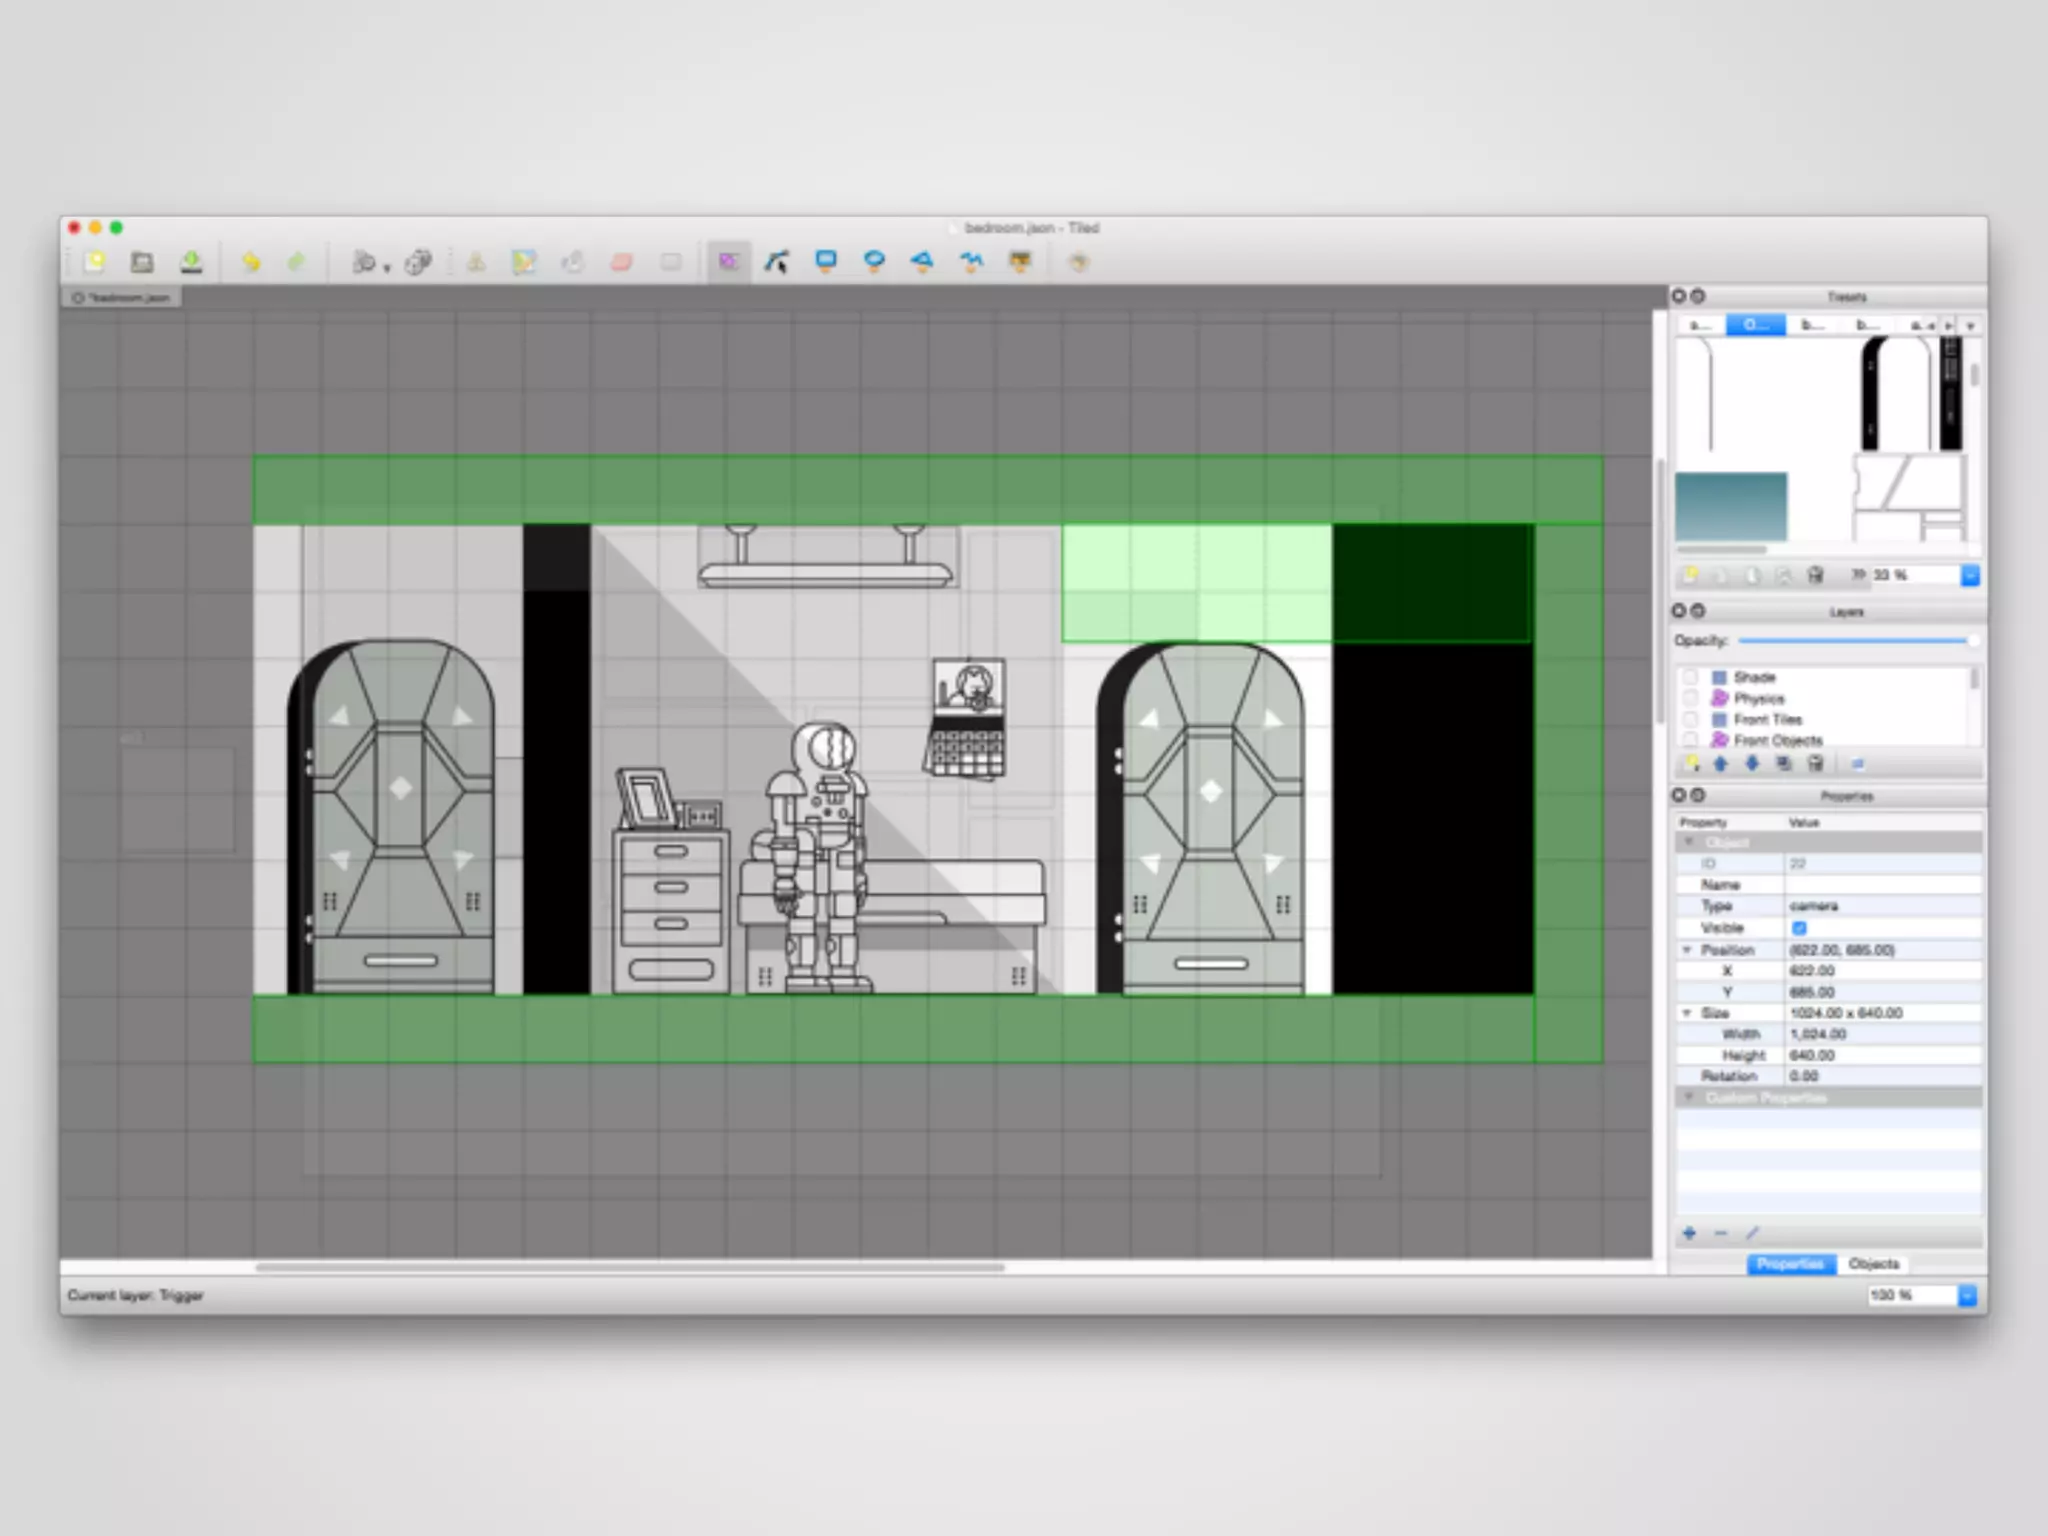Click the Save file toolbar icon
This screenshot has height=1536, width=2048.
(191, 262)
